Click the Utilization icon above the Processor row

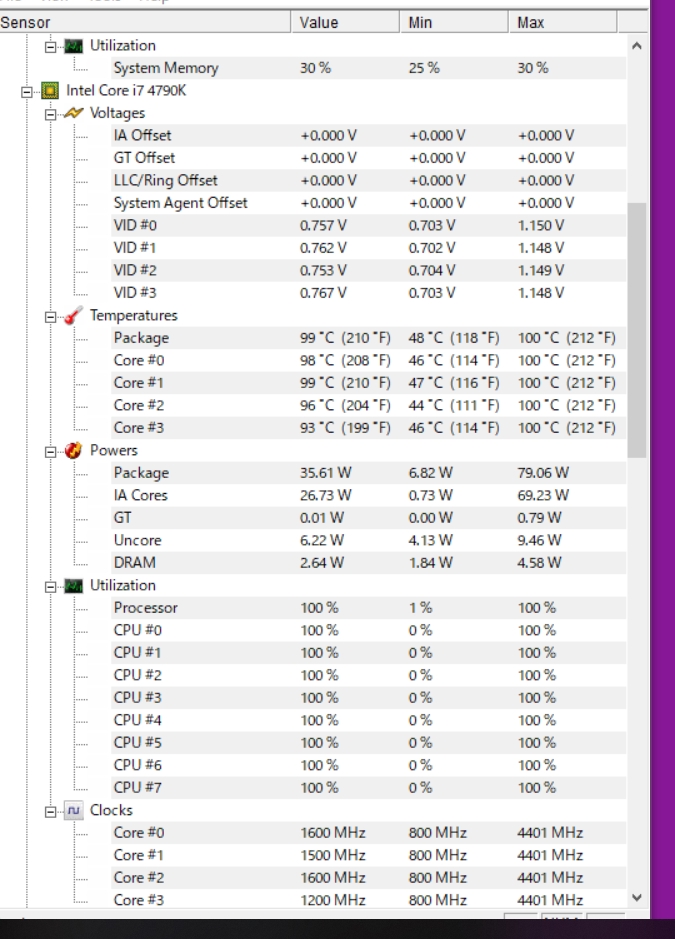pos(73,586)
